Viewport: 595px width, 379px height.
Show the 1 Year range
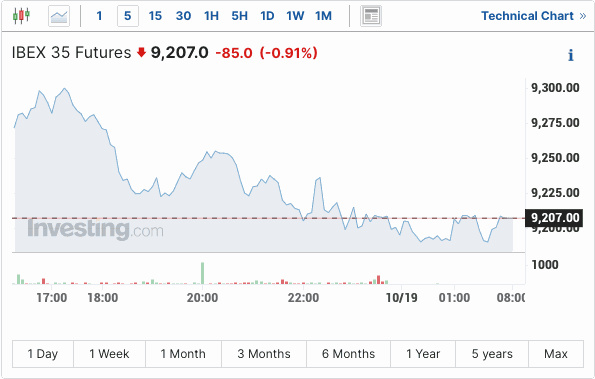423,354
